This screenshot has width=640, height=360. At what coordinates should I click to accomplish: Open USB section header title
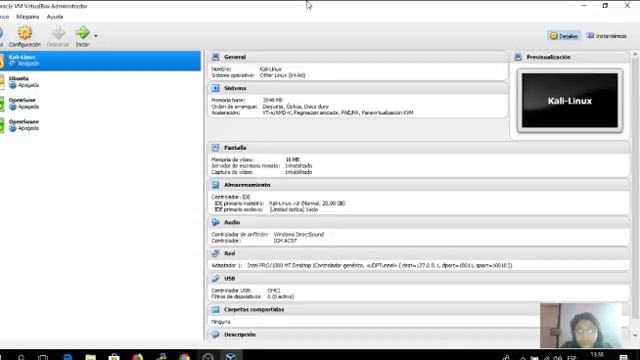[229, 278]
